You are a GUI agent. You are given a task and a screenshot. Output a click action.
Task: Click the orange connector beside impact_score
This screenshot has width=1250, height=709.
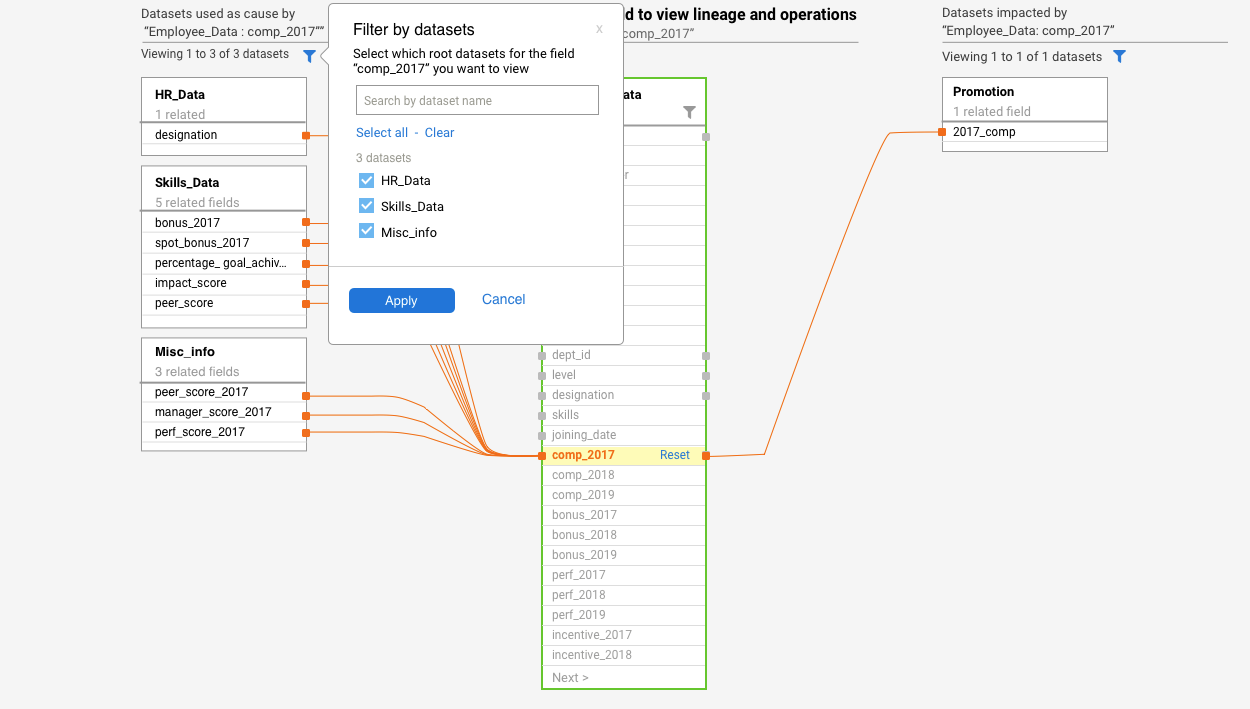(x=306, y=283)
